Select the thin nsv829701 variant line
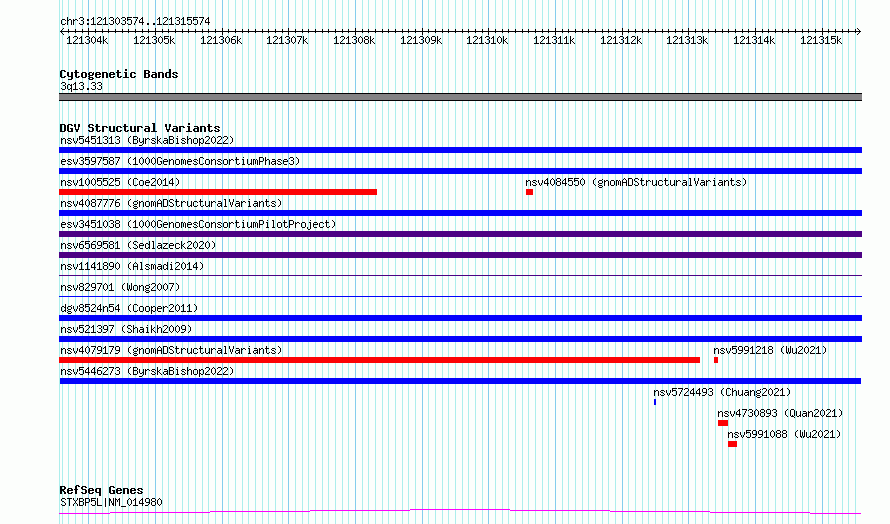 460,296
